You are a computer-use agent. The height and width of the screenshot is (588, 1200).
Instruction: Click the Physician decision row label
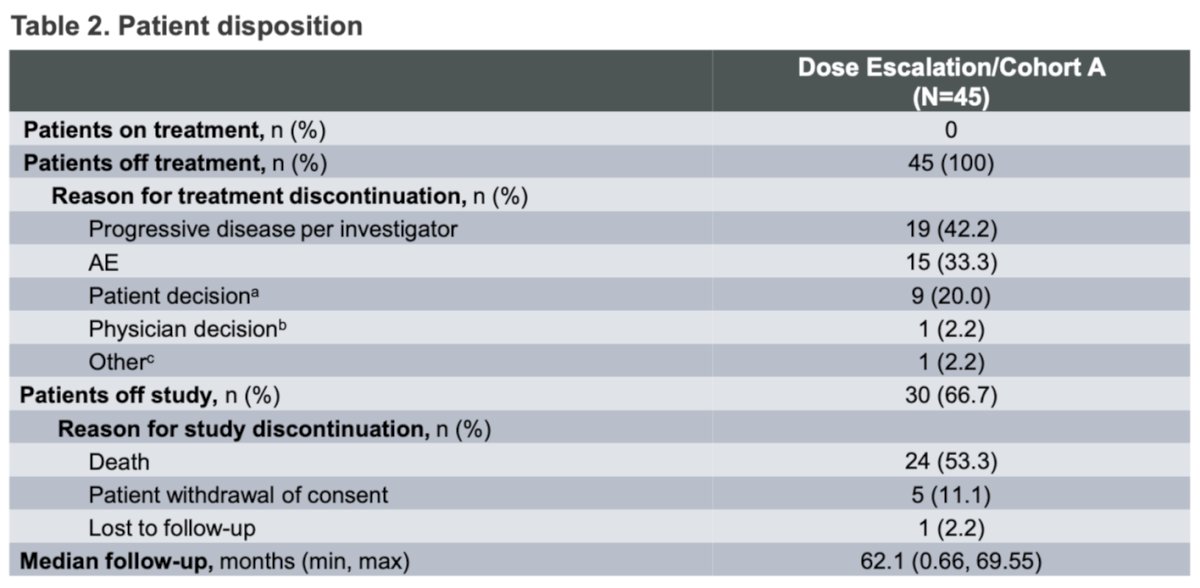(174, 328)
